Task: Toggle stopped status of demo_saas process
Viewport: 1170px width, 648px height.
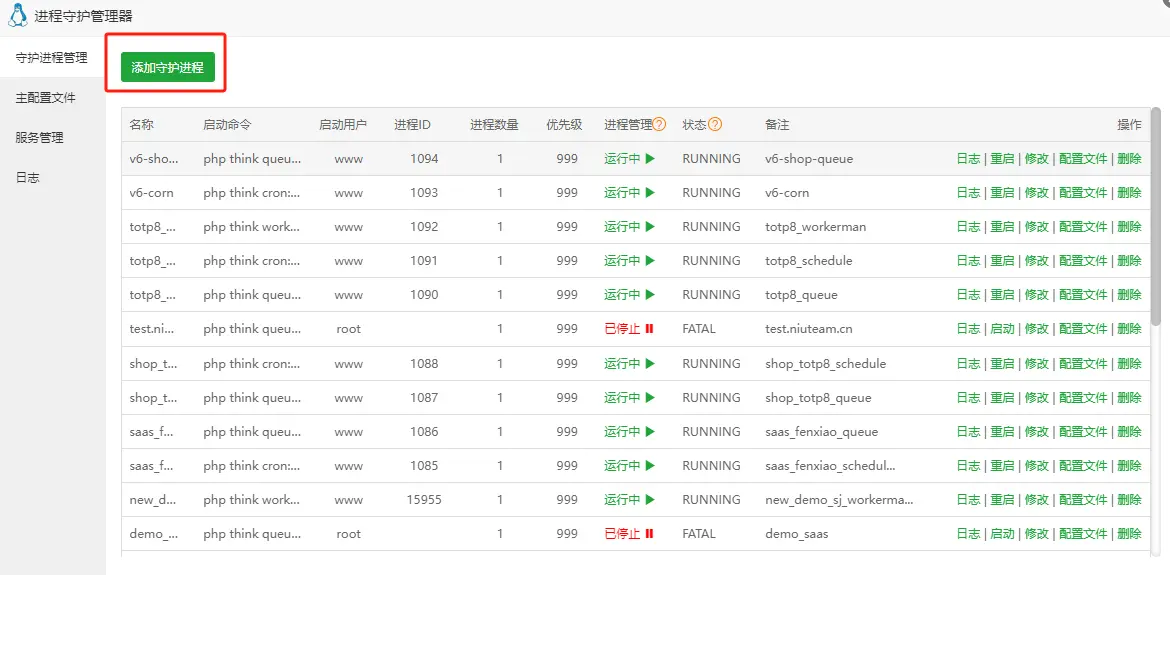Action: [x=628, y=534]
